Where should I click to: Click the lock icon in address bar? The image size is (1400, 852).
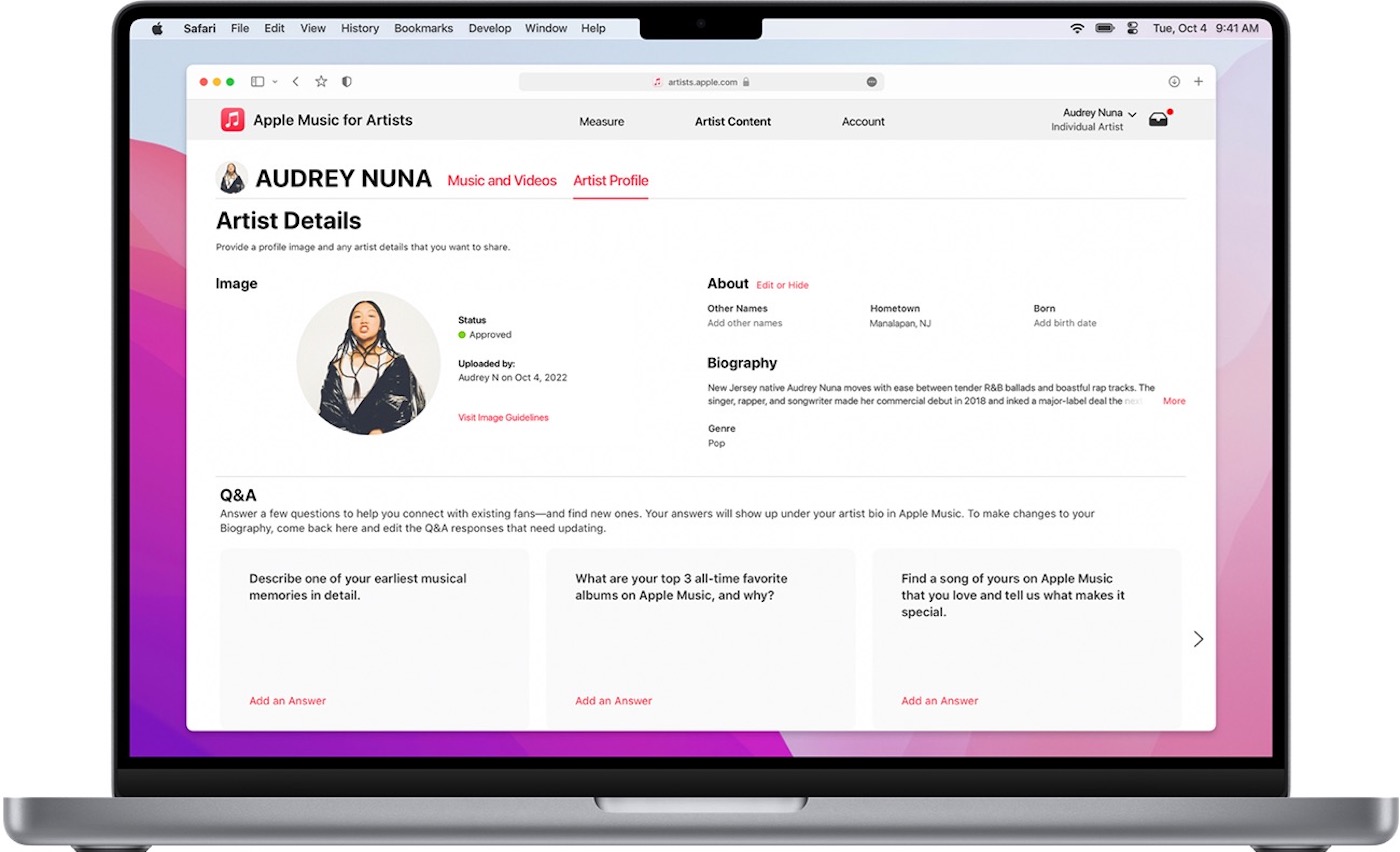coord(746,82)
